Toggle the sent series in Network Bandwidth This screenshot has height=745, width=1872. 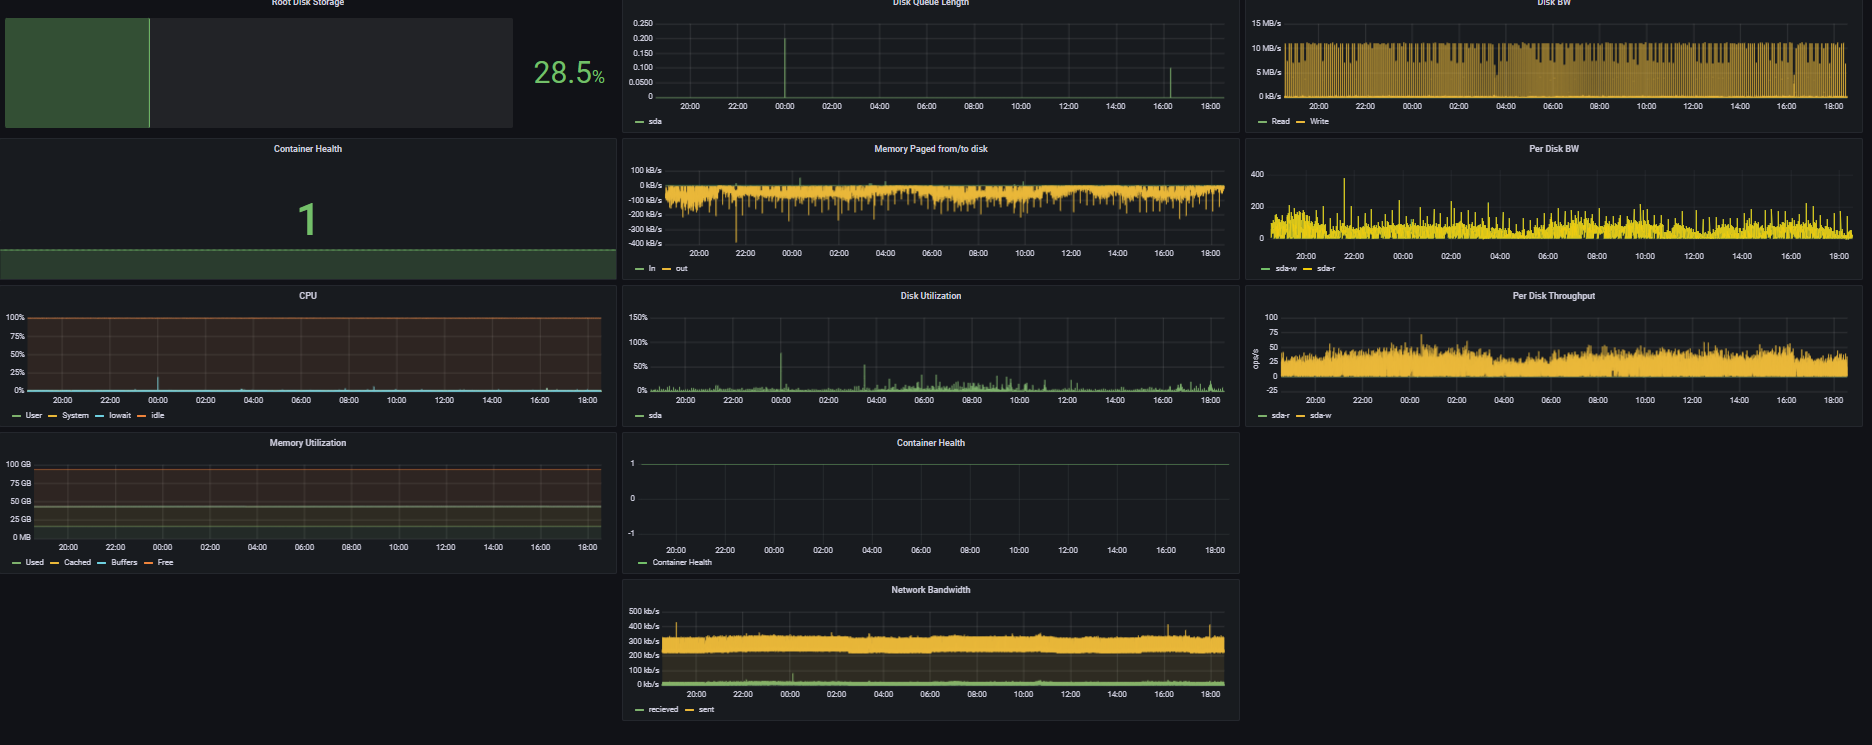point(706,710)
